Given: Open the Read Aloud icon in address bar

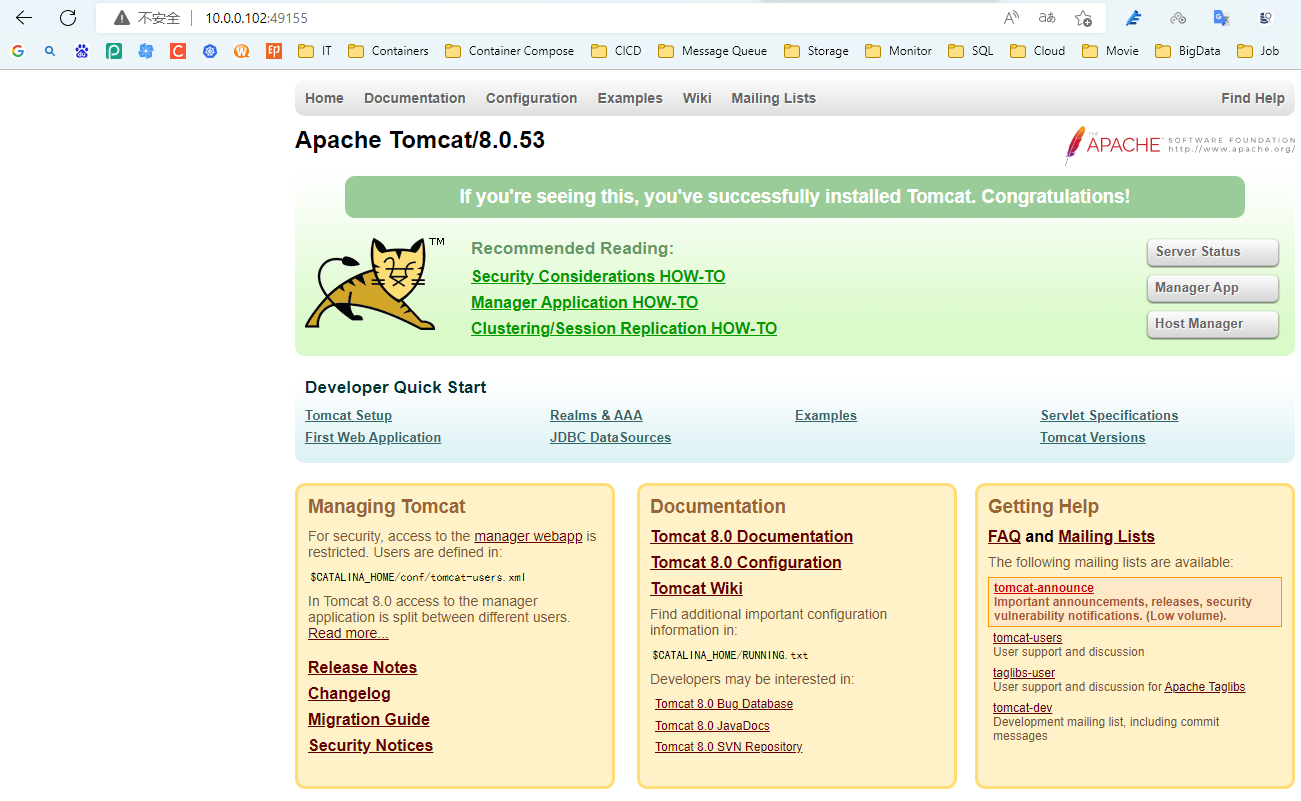Looking at the screenshot, I should [x=1012, y=18].
